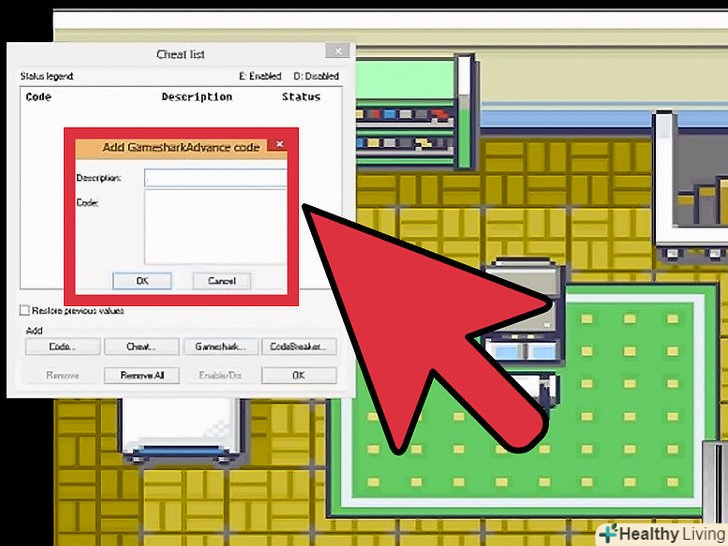Screen dimensions: 728x546
Task: Click the Description column header
Action: [197, 97]
